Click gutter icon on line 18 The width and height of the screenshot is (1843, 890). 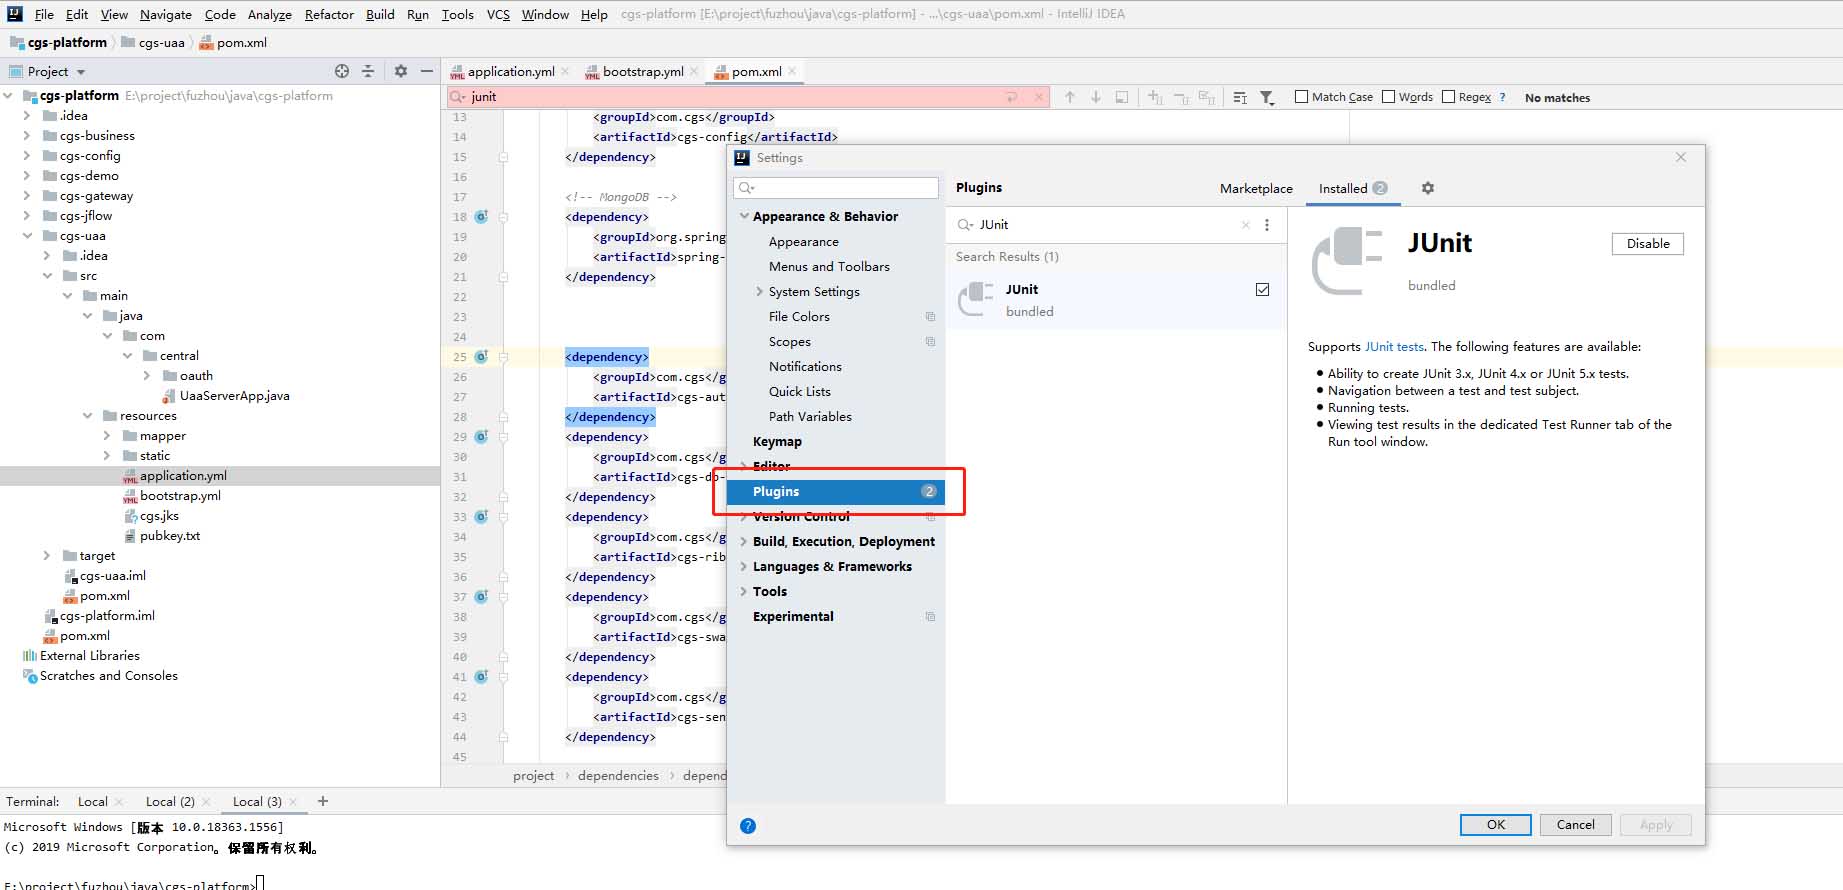click(481, 217)
